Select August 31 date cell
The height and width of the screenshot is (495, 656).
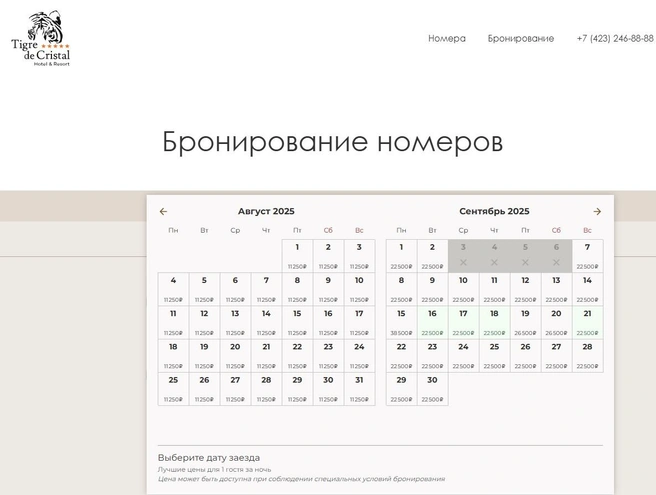[359, 389]
